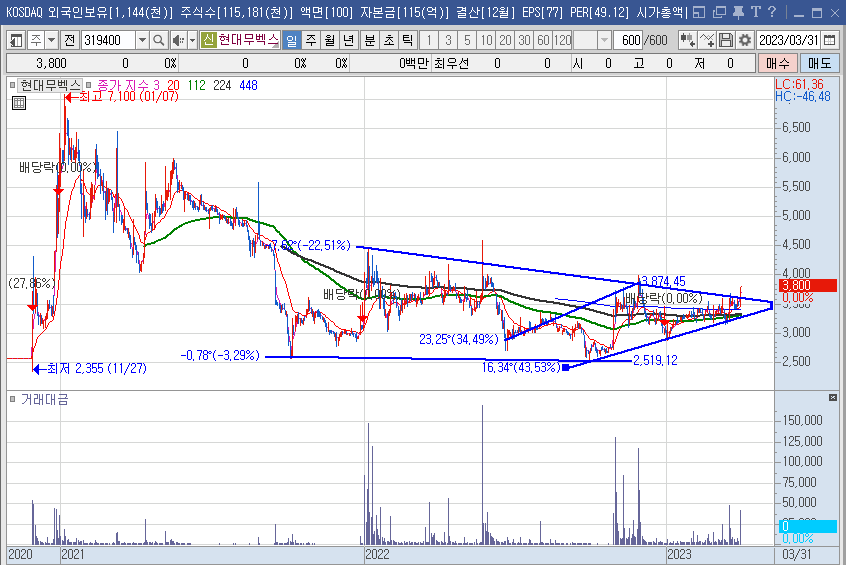Viewport: 846px width, 565px height.
Task: Click the candlestick compare chart icon
Action: click(x=687, y=40)
